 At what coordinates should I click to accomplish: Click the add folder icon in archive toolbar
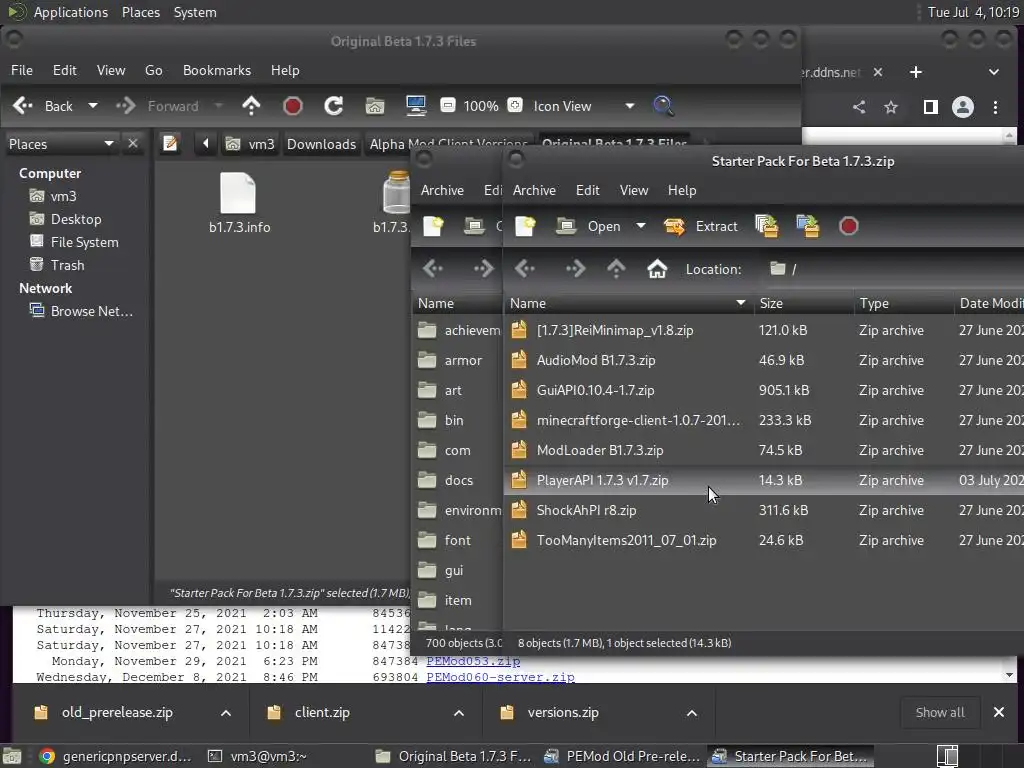808,226
